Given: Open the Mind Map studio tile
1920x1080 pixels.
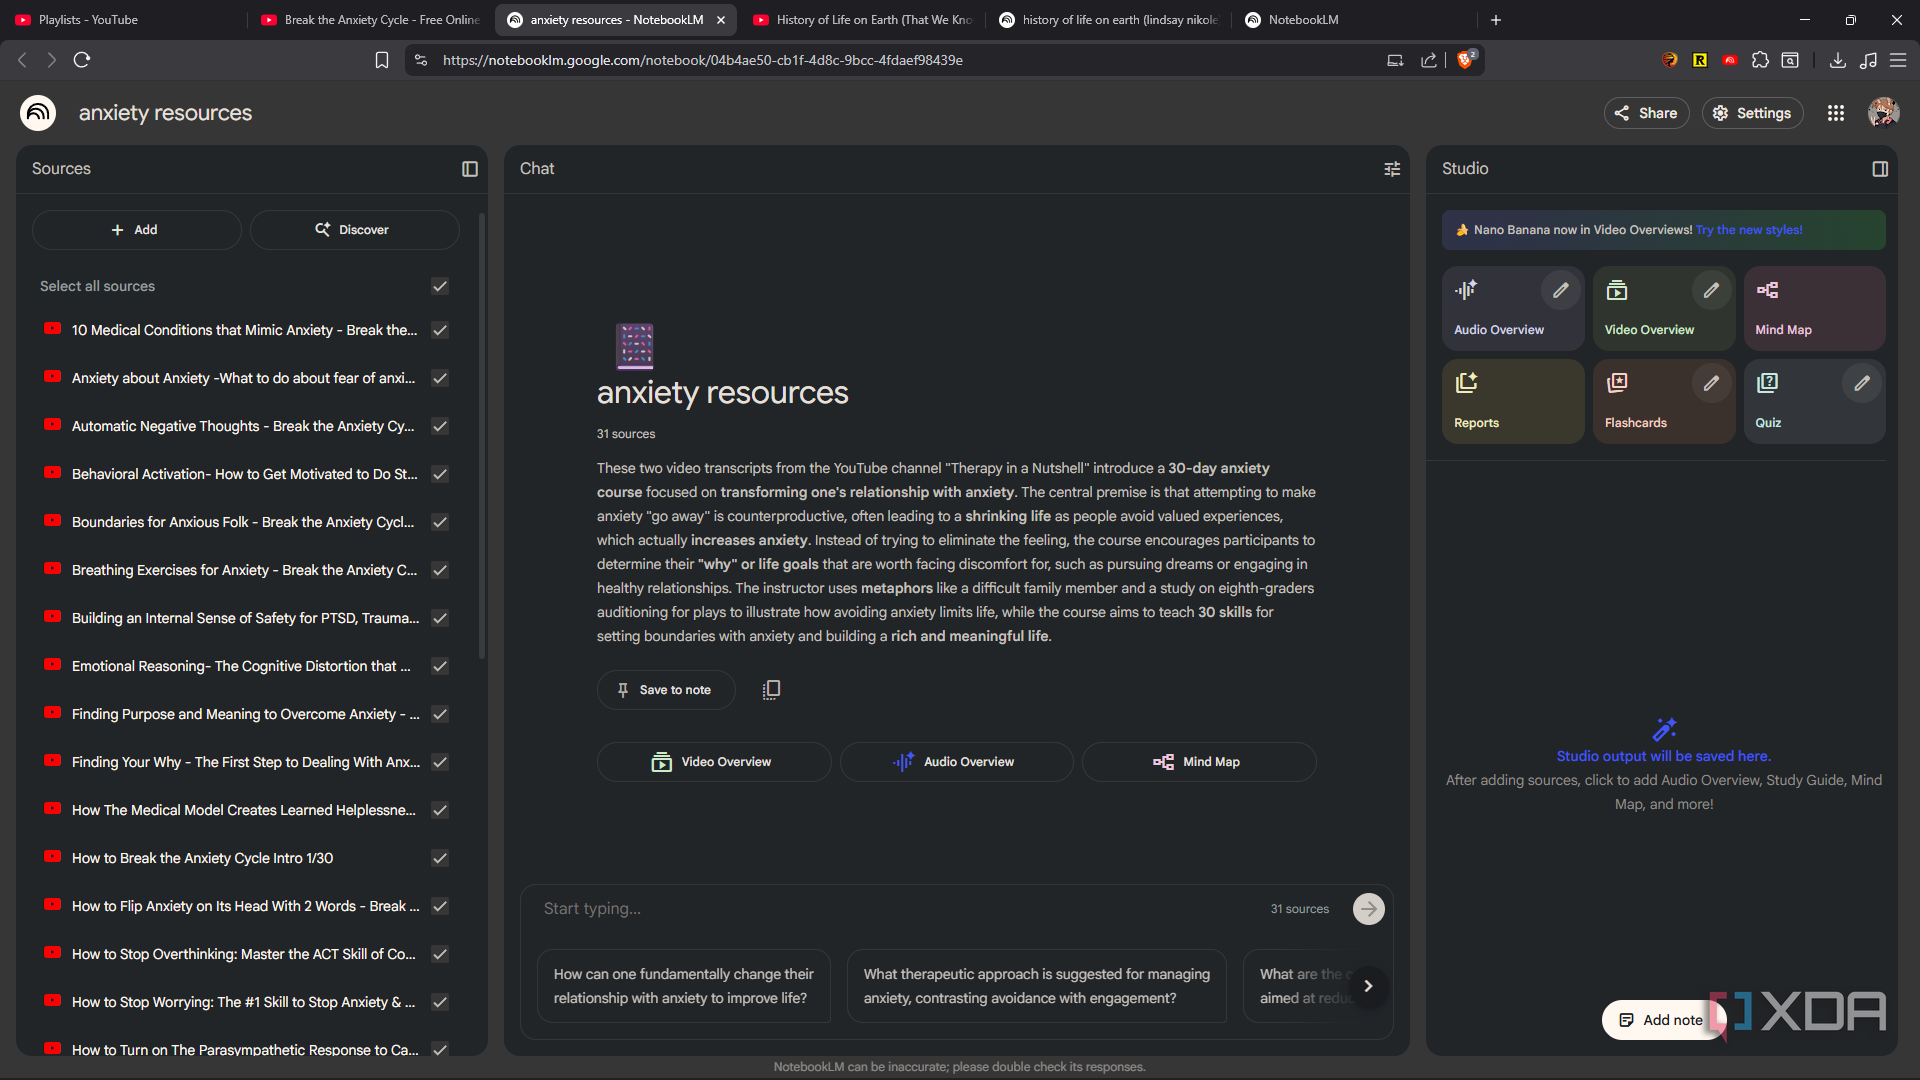Looking at the screenshot, I should click(1814, 308).
